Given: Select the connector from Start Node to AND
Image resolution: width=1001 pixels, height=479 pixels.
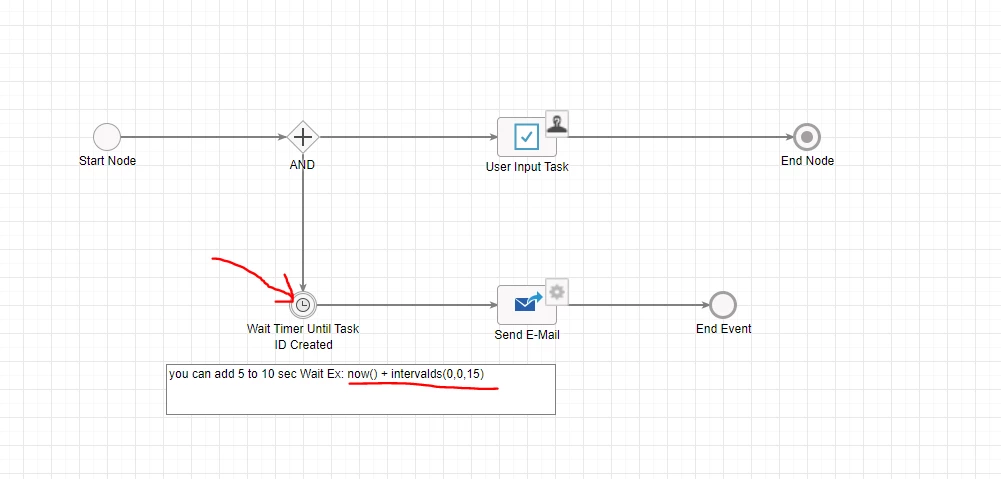Looking at the screenshot, I should [x=203, y=137].
